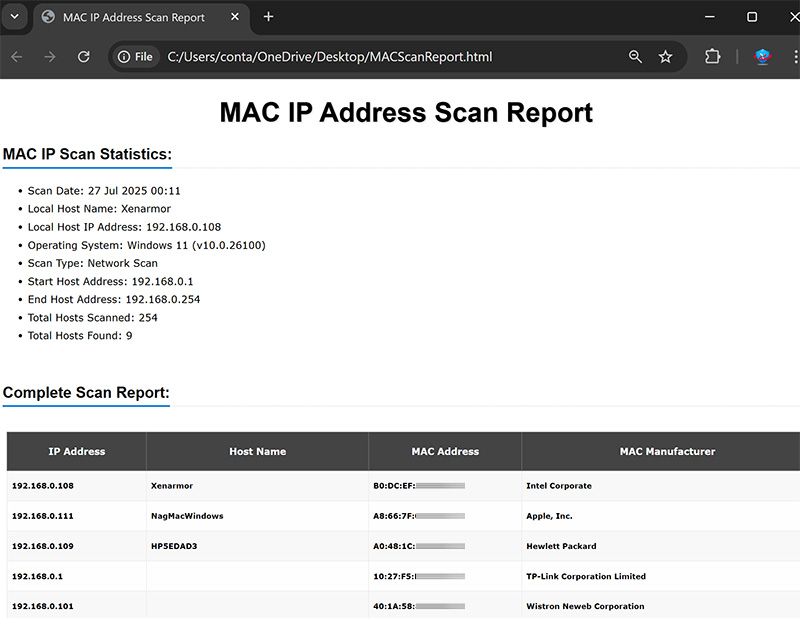
Task: Click host name HP5EDAD3
Action: click(174, 546)
